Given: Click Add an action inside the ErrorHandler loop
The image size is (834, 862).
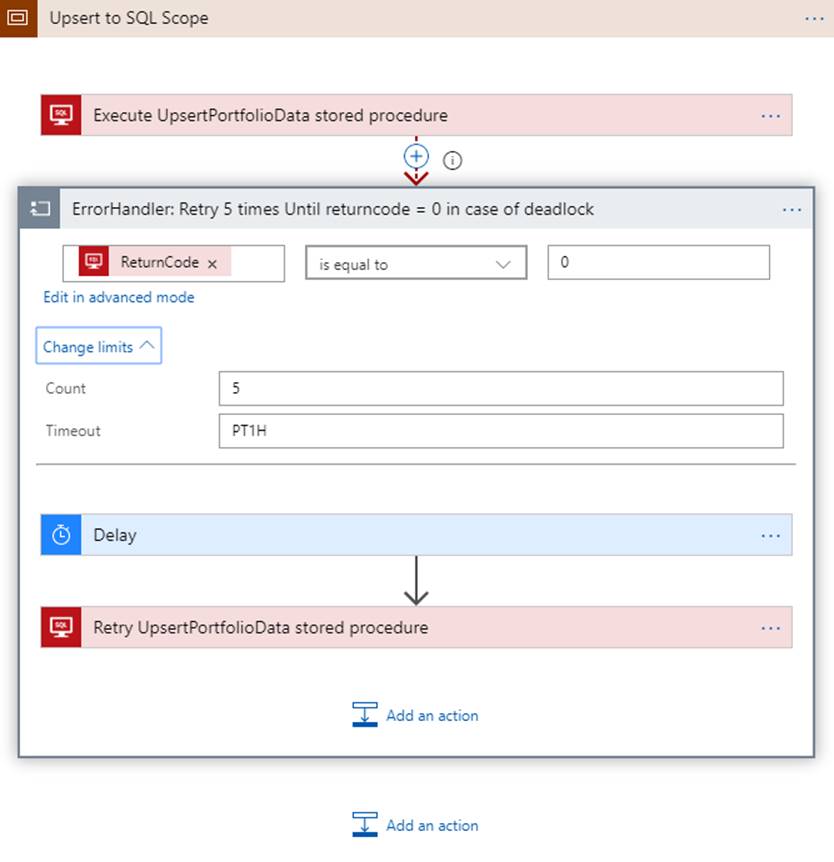Looking at the screenshot, I should [x=416, y=715].
